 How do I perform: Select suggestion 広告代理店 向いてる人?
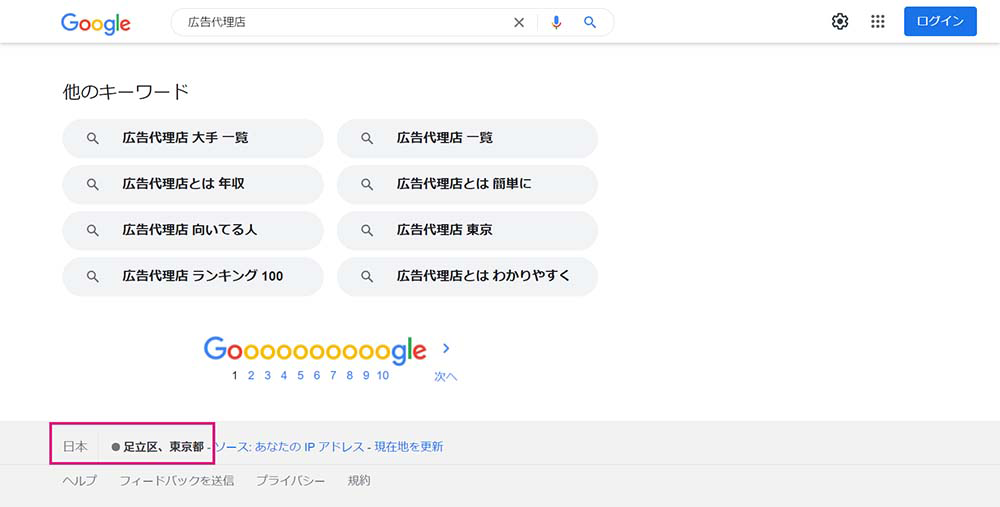click(193, 230)
